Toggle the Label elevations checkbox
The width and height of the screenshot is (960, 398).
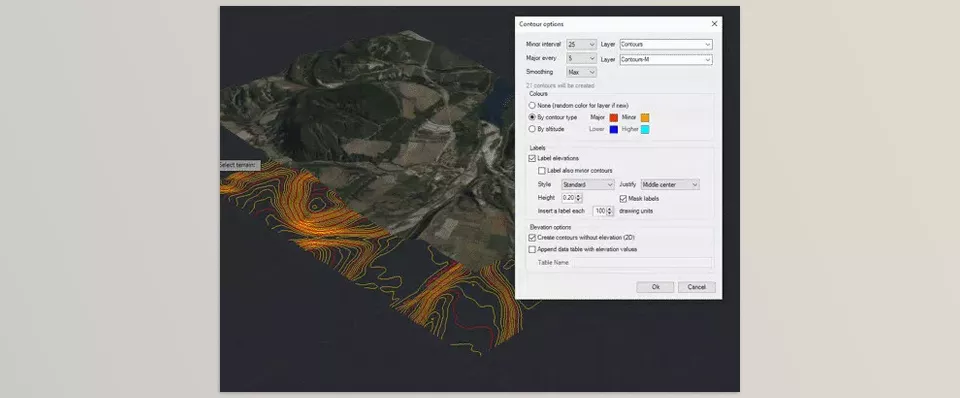[x=531, y=158]
